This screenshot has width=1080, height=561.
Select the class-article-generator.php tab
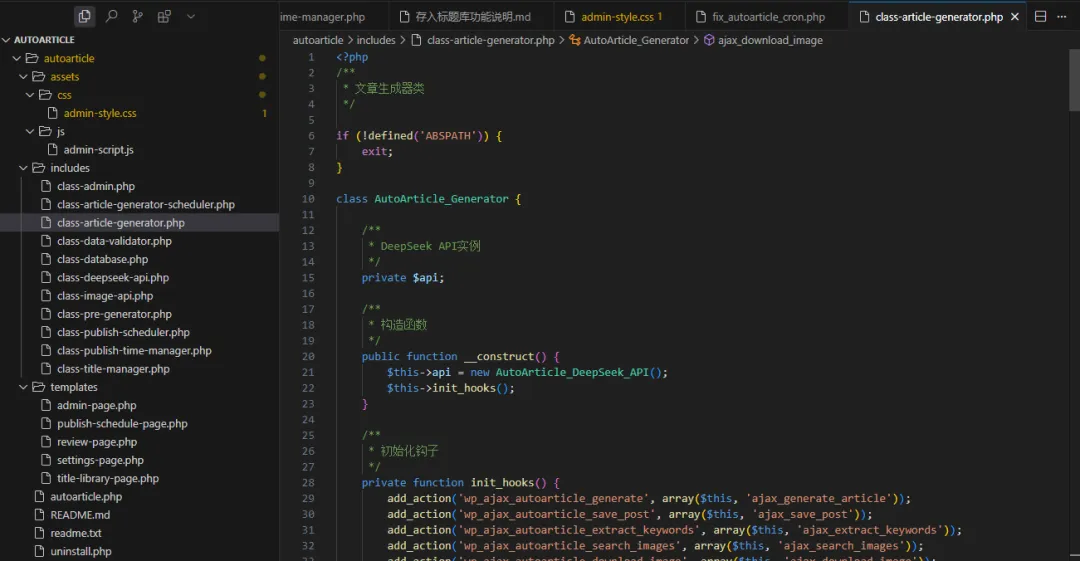[939, 17]
